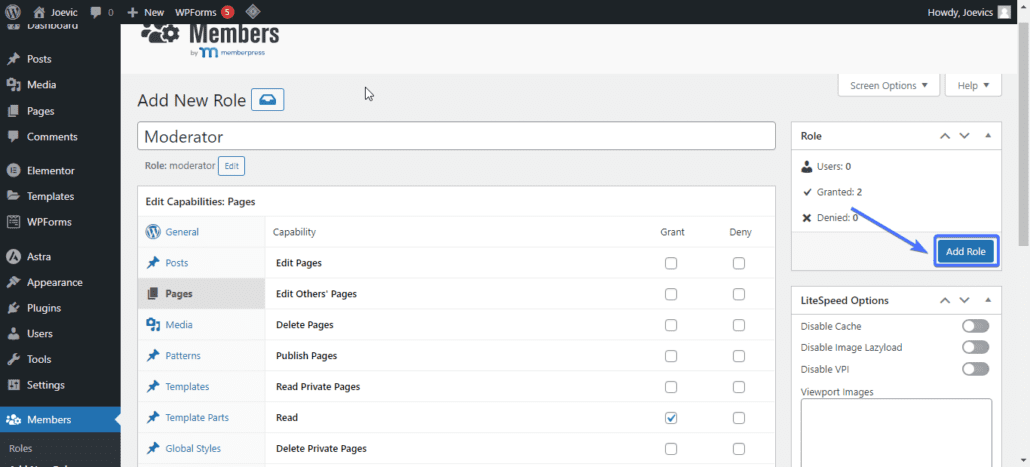
Task: Deny the Publish Pages capability
Action: pos(739,356)
